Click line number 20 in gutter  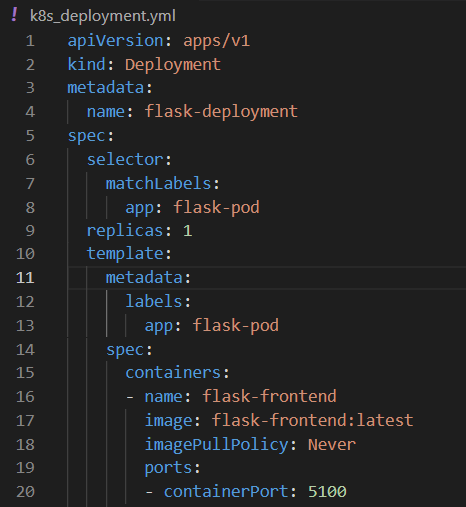[x=25, y=492]
